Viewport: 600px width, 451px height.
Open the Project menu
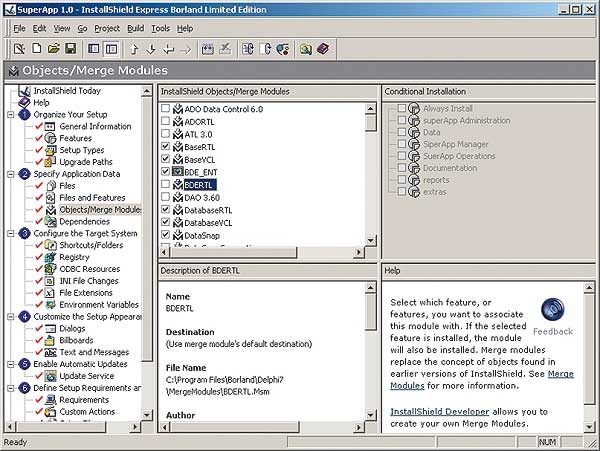[107, 28]
